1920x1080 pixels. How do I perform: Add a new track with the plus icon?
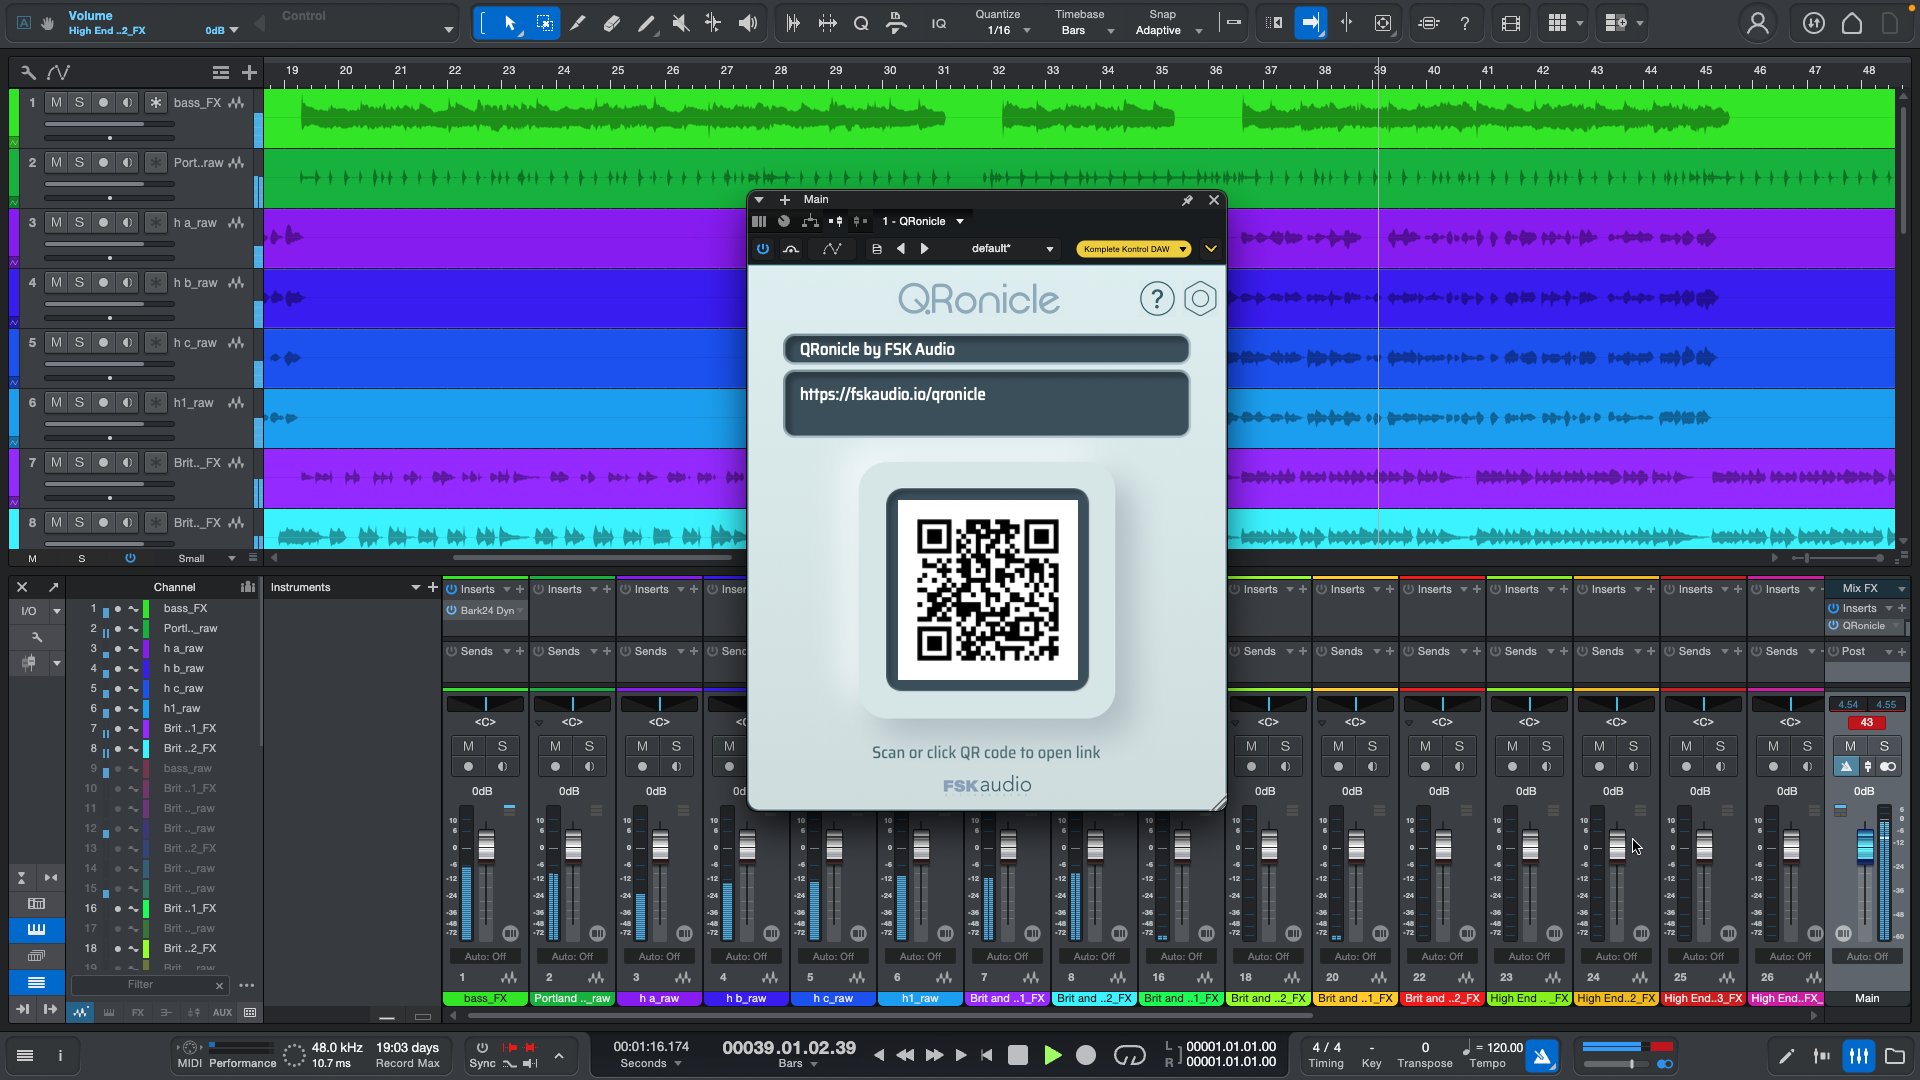pos(249,72)
